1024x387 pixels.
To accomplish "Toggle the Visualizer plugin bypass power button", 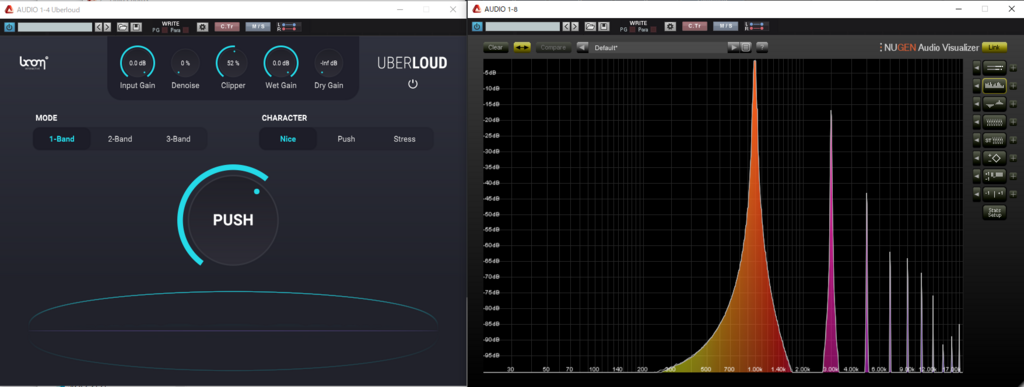I will (x=477, y=27).
